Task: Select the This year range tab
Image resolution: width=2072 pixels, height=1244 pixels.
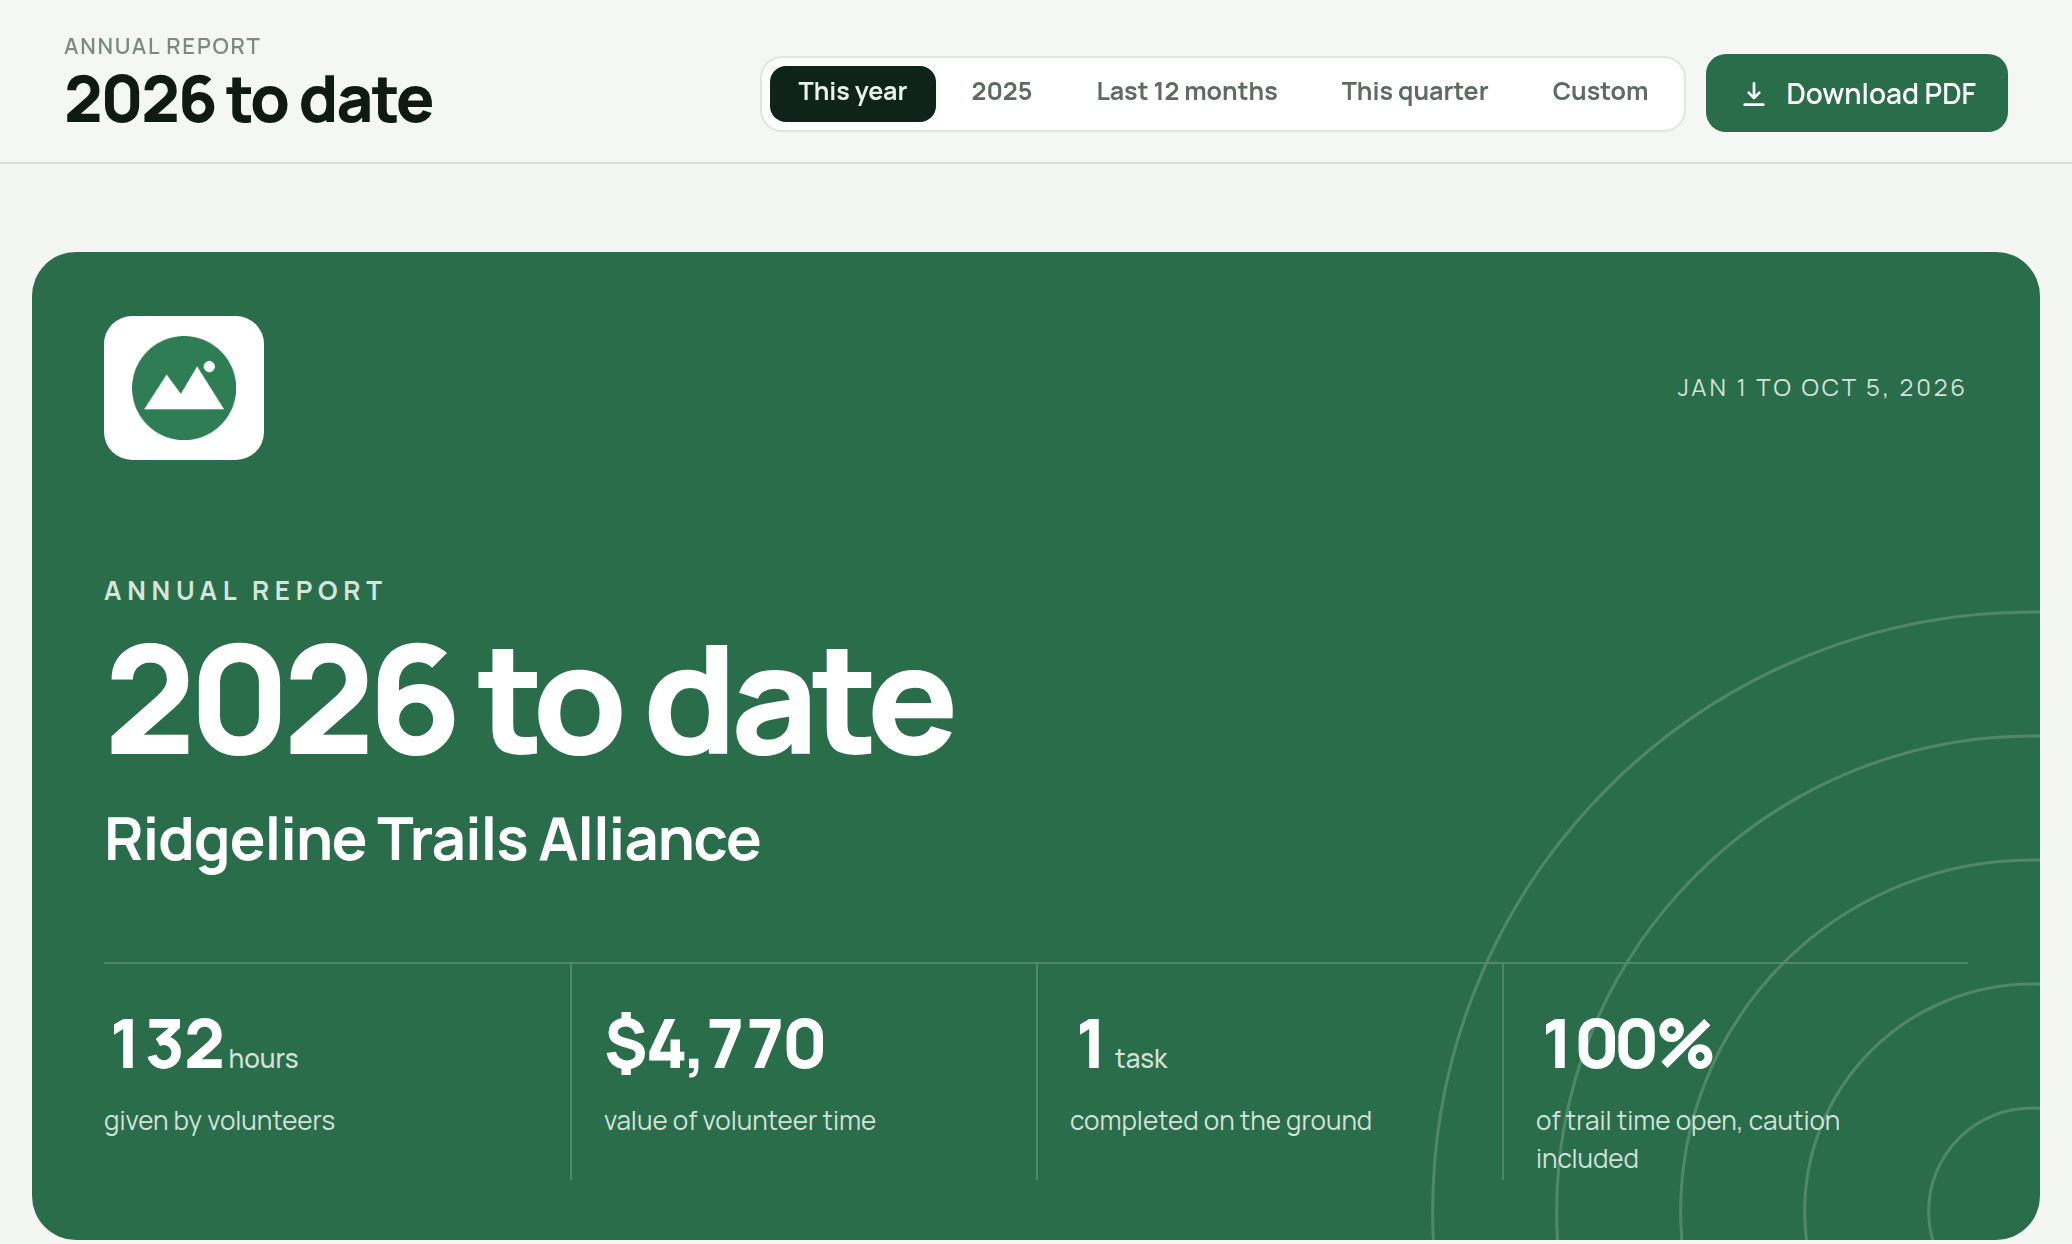Action: [852, 93]
